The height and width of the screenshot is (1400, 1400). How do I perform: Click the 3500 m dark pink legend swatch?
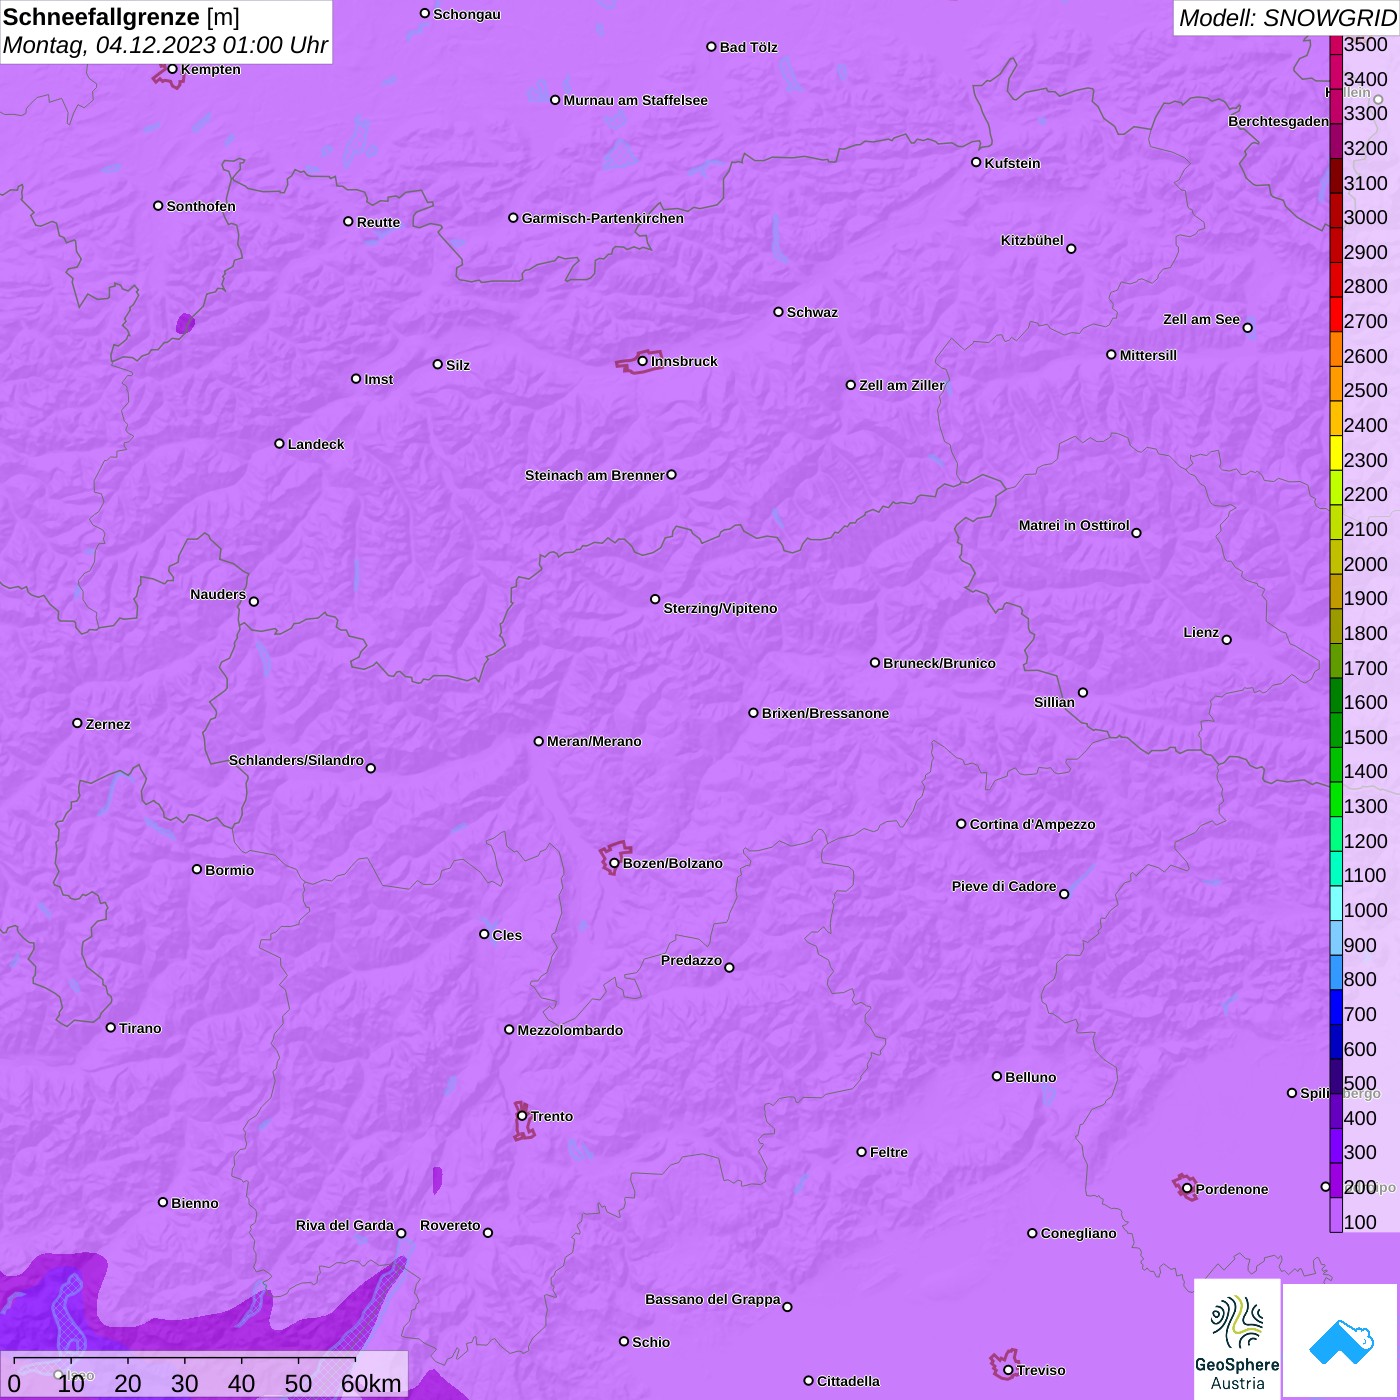[1336, 45]
